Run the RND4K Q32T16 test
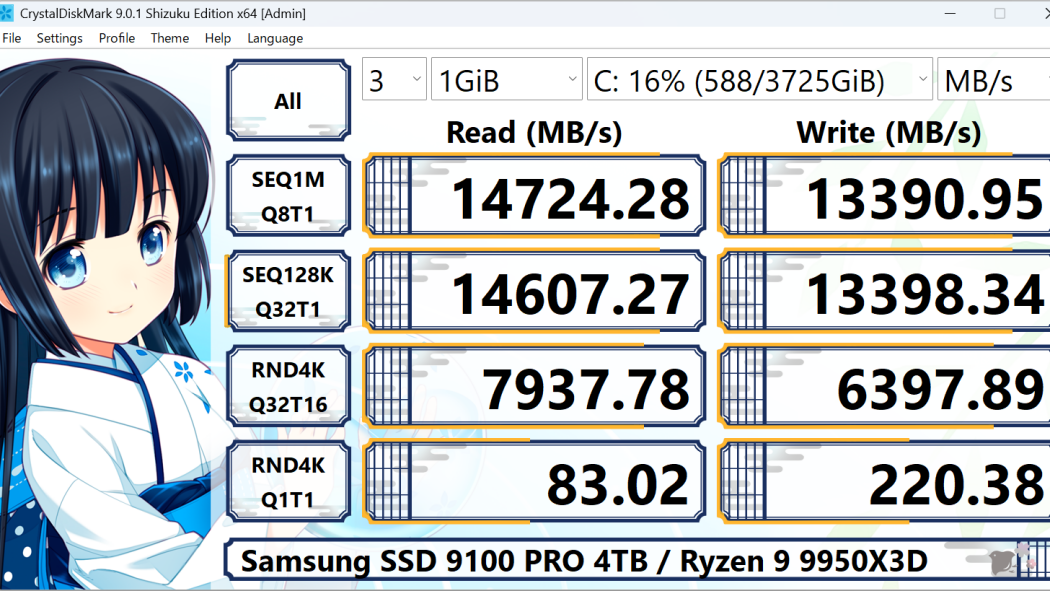 pos(288,386)
